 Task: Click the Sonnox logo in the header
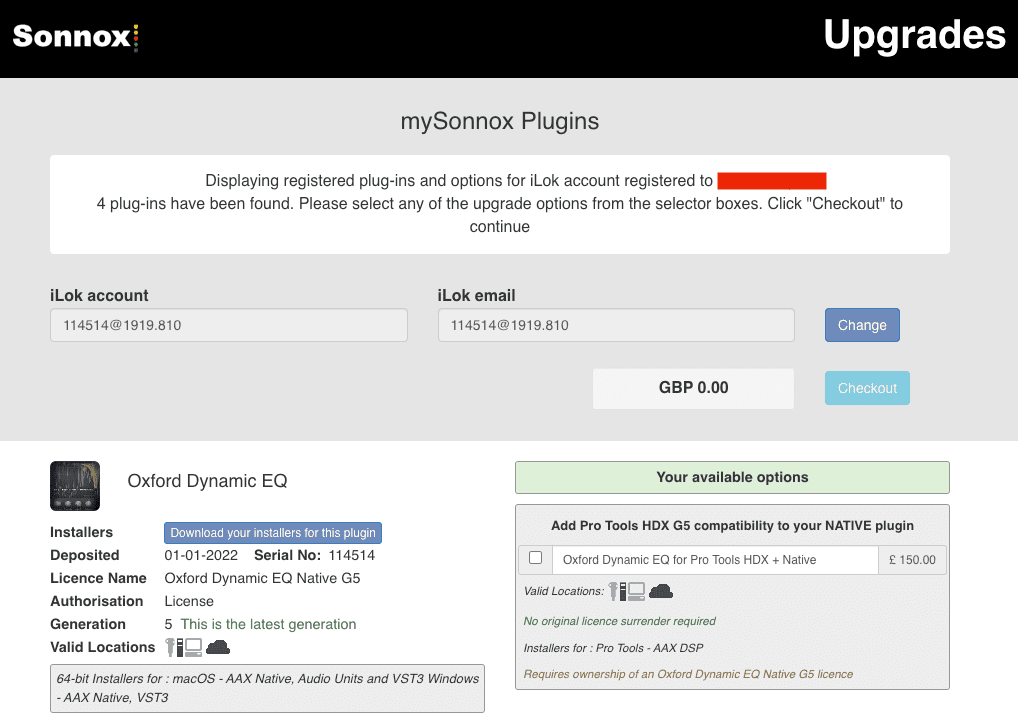point(76,36)
